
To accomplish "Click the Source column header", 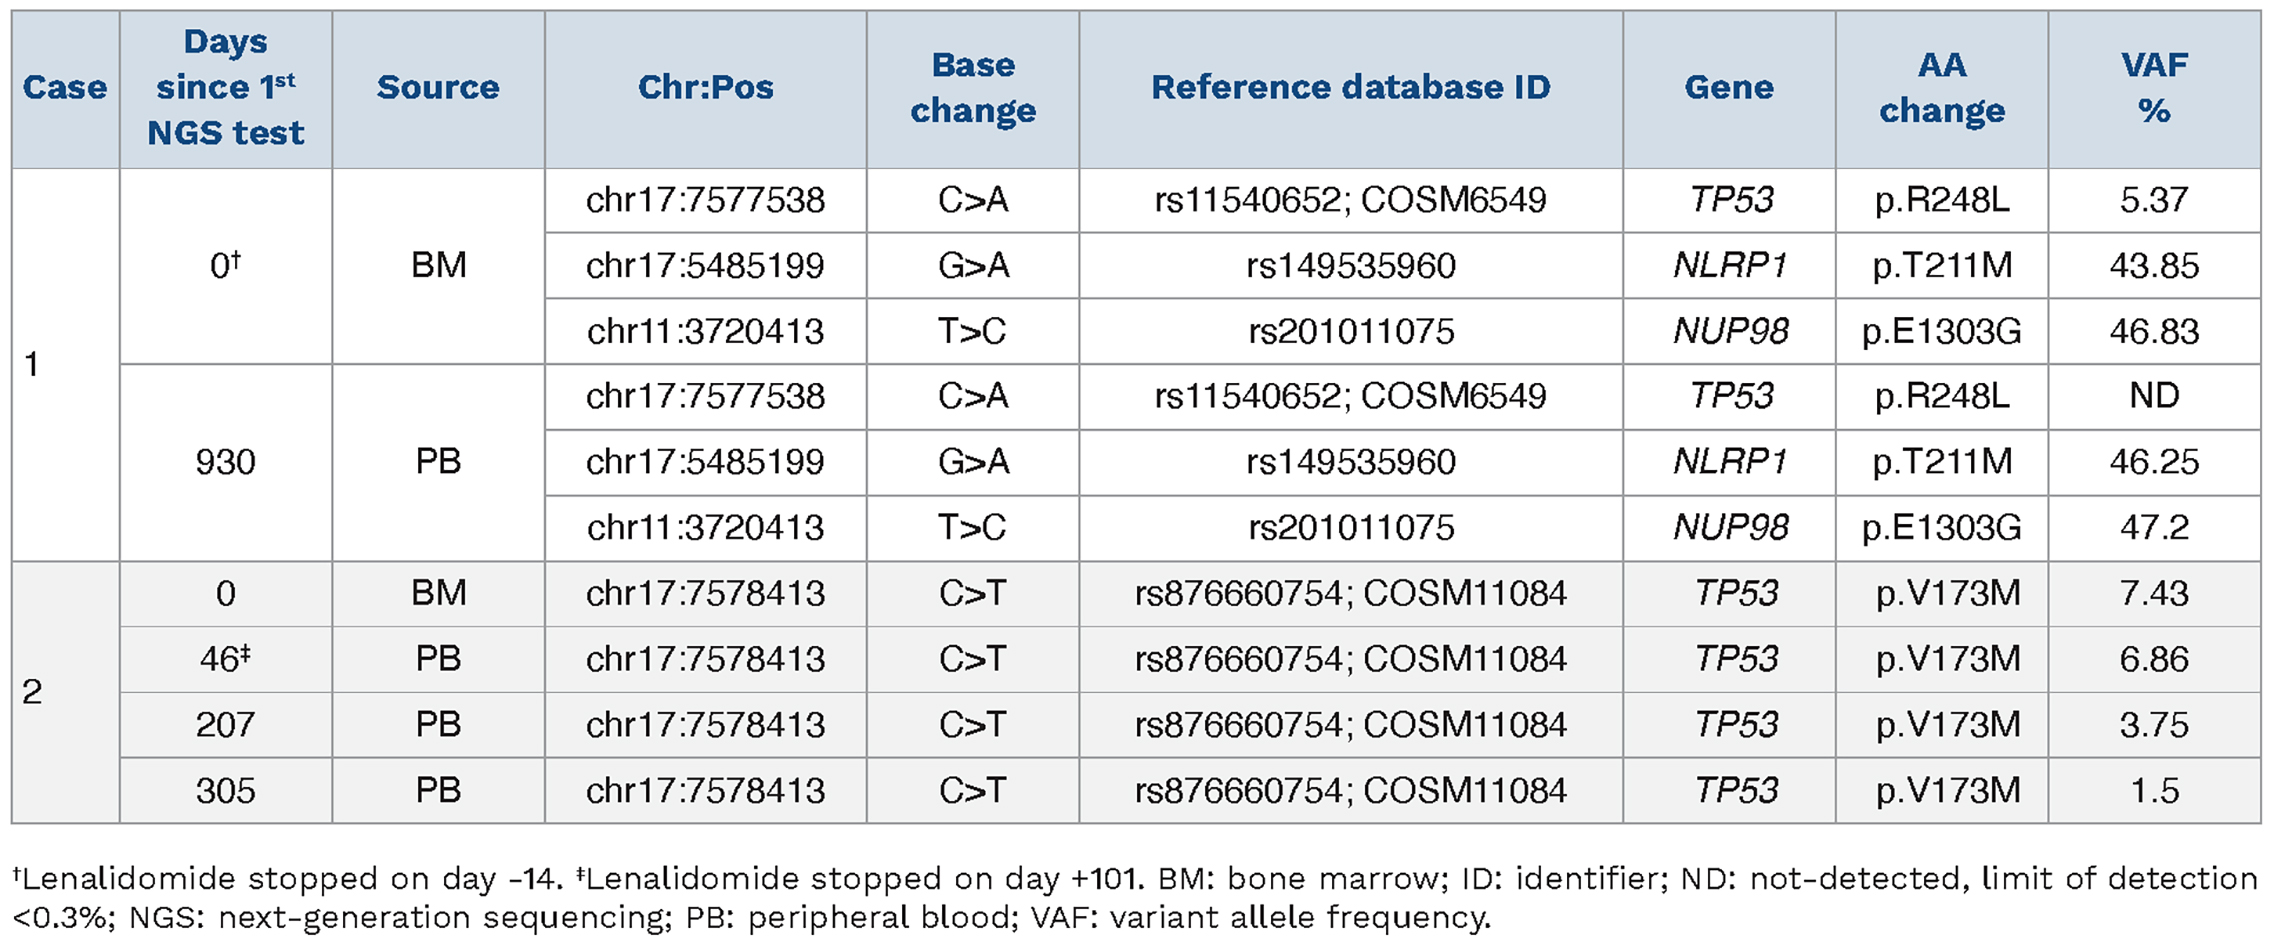I will click(438, 88).
